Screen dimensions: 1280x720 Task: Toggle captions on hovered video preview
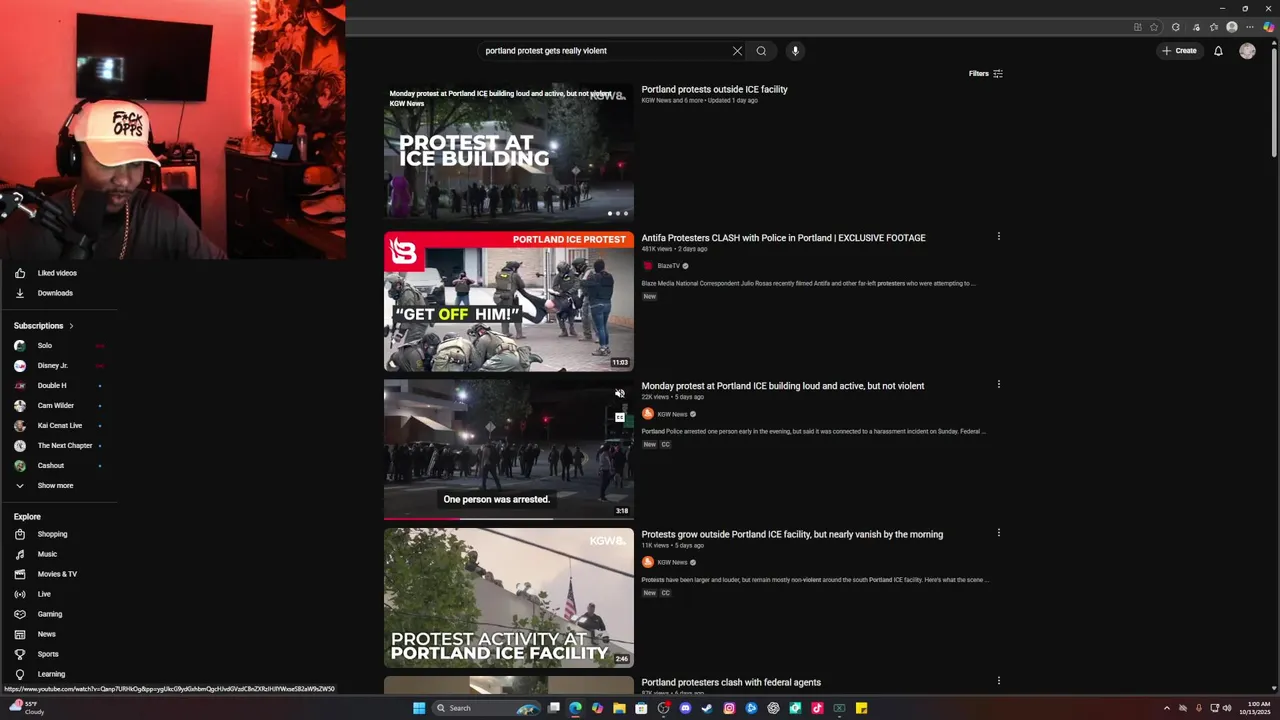click(x=620, y=417)
